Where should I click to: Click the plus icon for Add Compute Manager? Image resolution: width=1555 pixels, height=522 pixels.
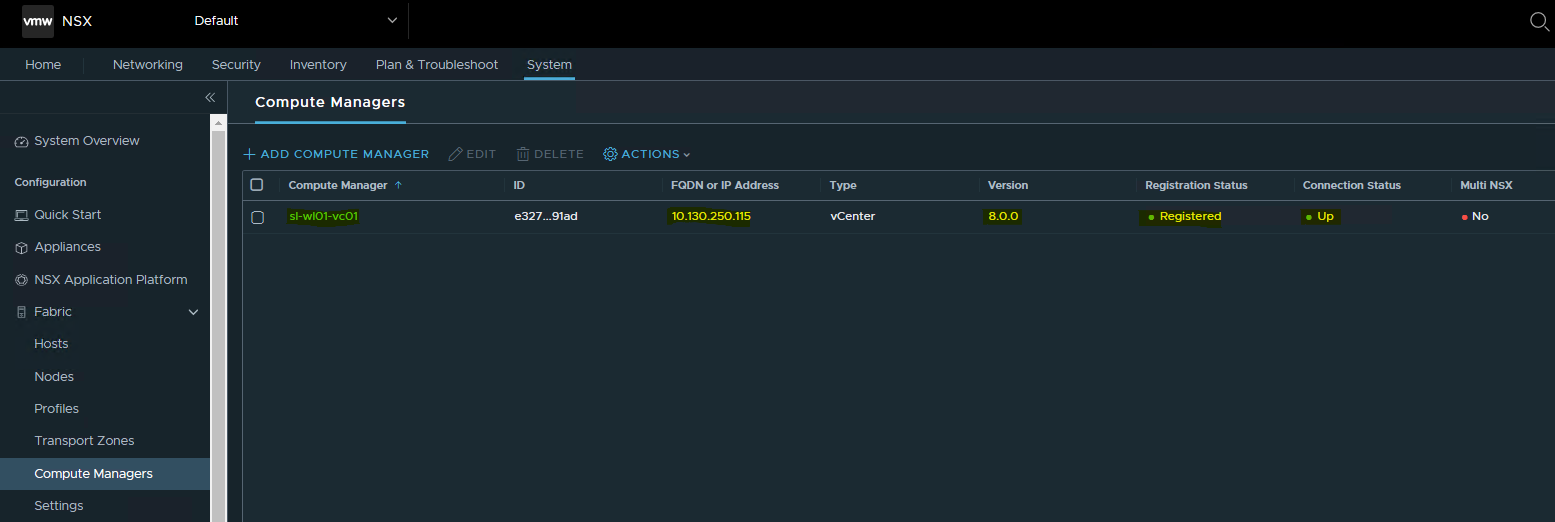(250, 154)
